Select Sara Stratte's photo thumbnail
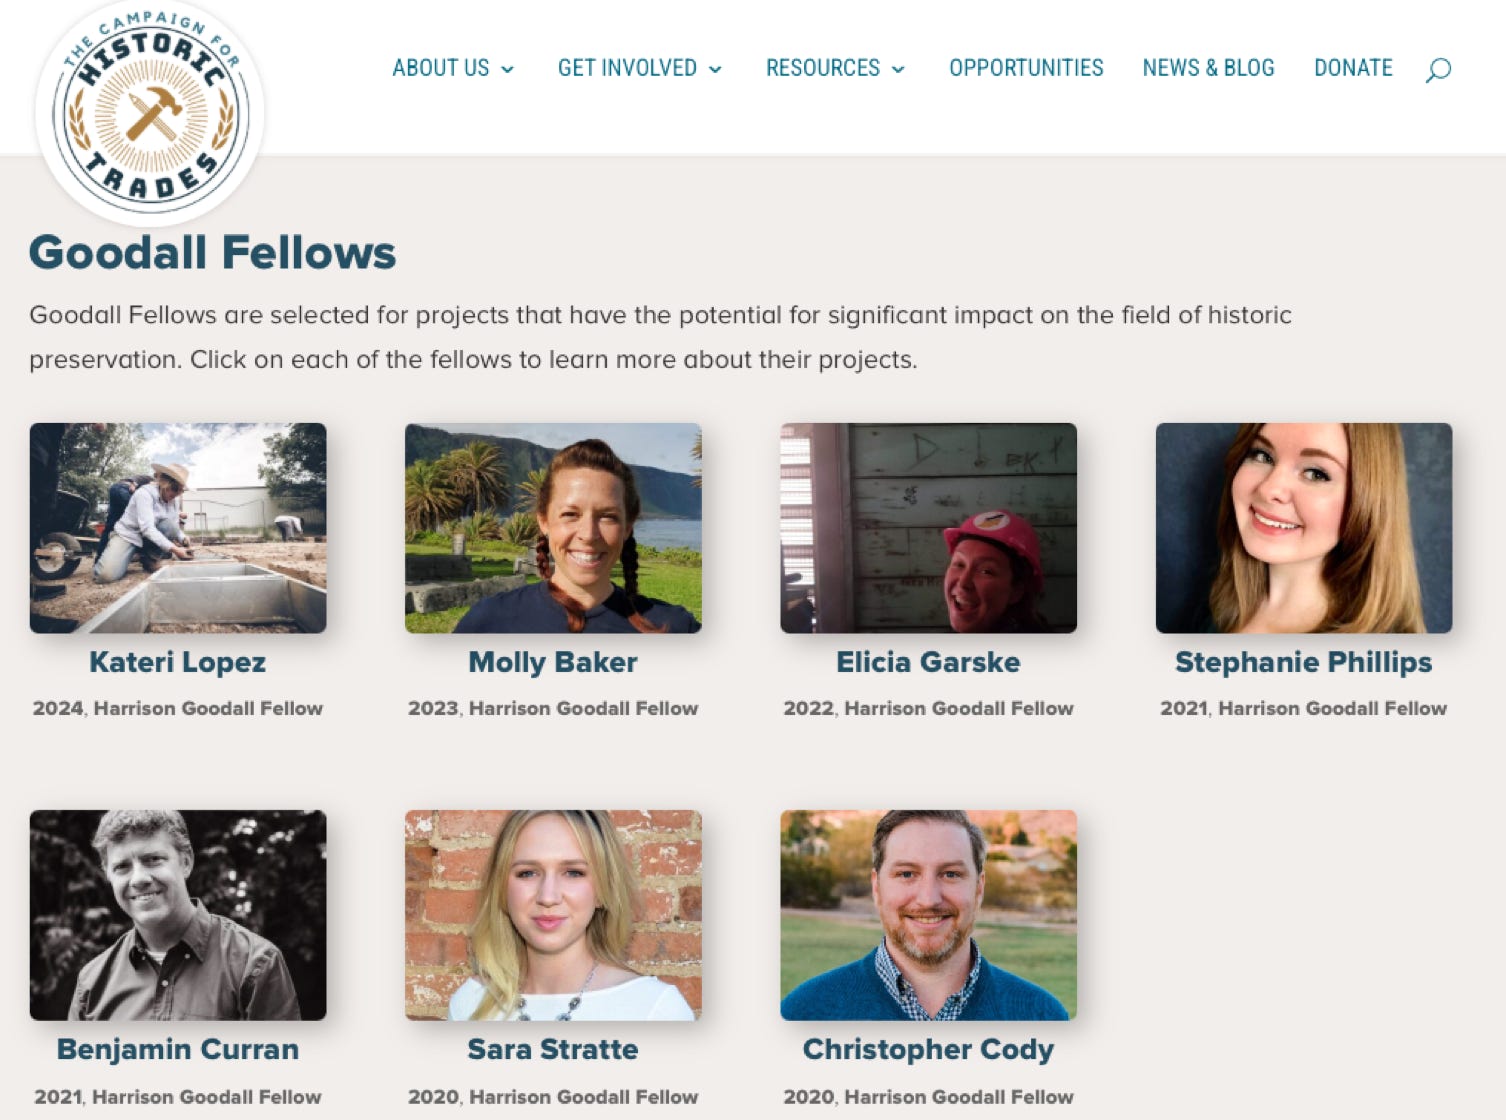1506x1120 pixels. (x=553, y=915)
